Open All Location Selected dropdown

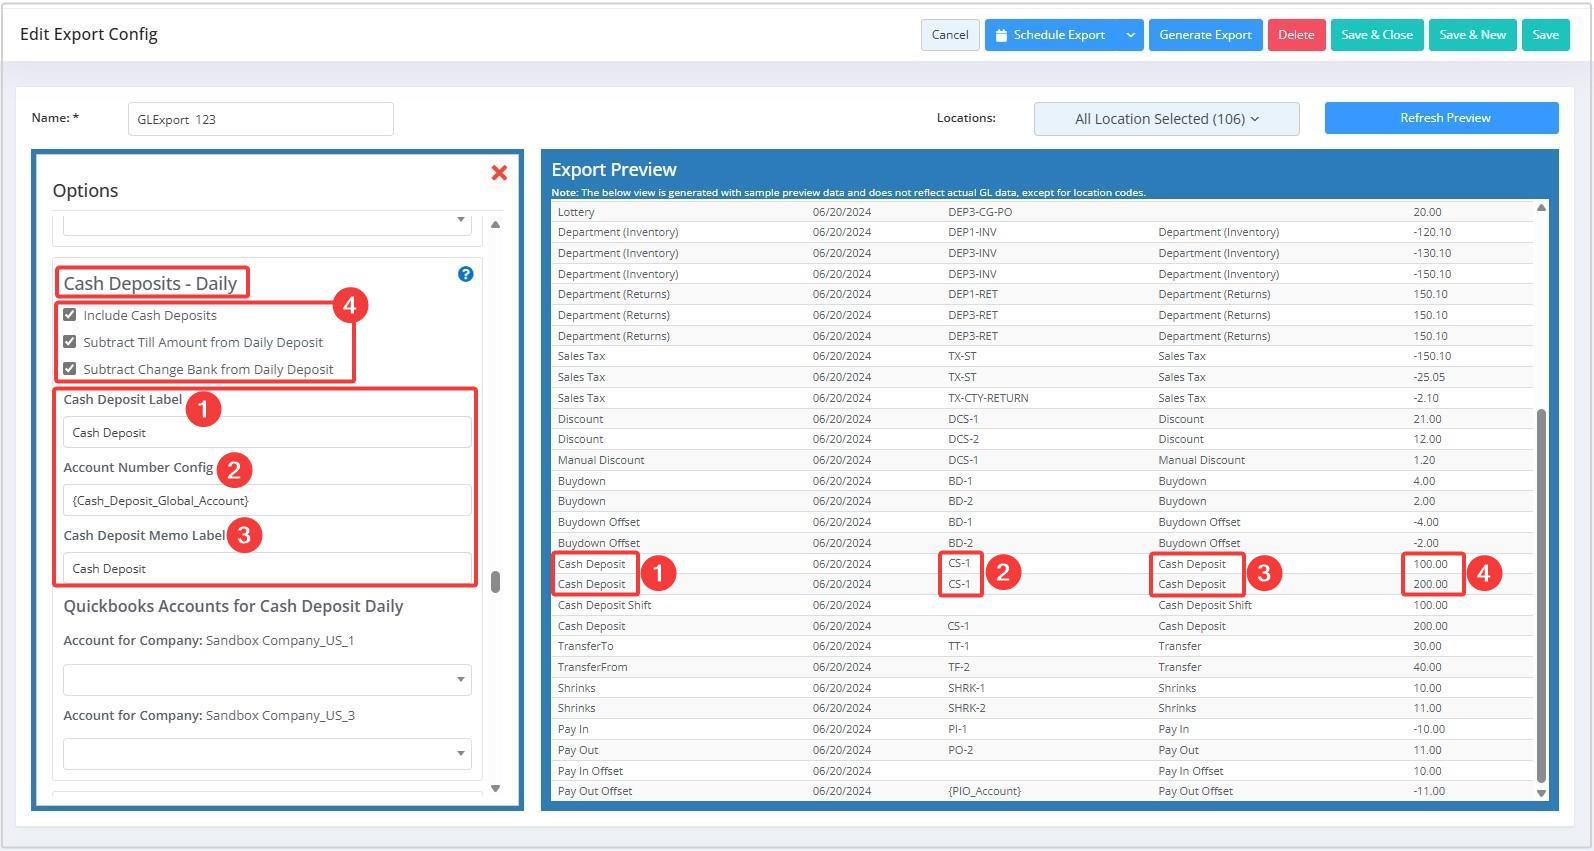pyautogui.click(x=1166, y=119)
